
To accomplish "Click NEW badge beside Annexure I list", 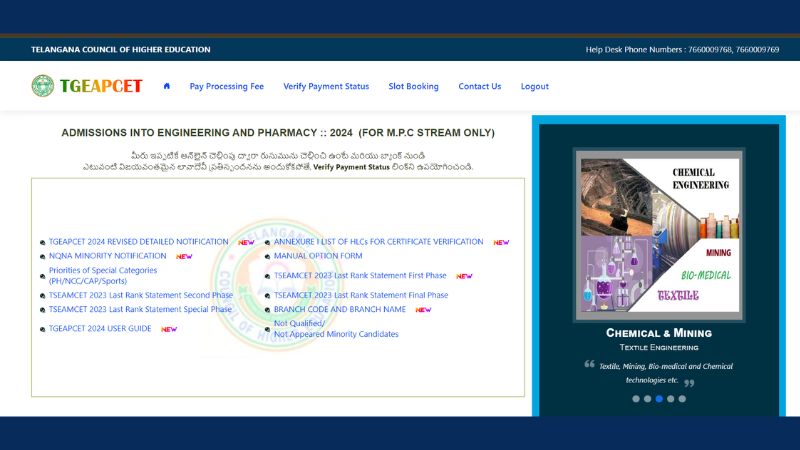I will pyautogui.click(x=501, y=242).
